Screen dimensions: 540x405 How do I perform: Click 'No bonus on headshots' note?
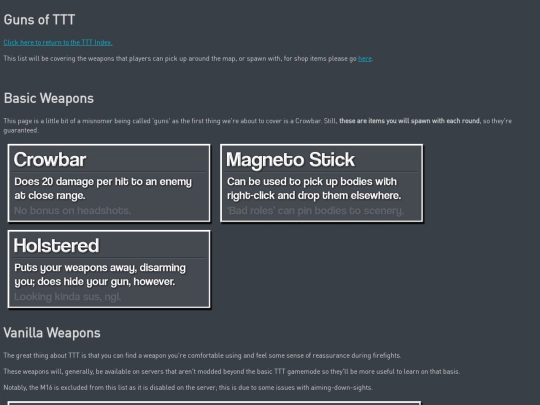tap(72, 210)
